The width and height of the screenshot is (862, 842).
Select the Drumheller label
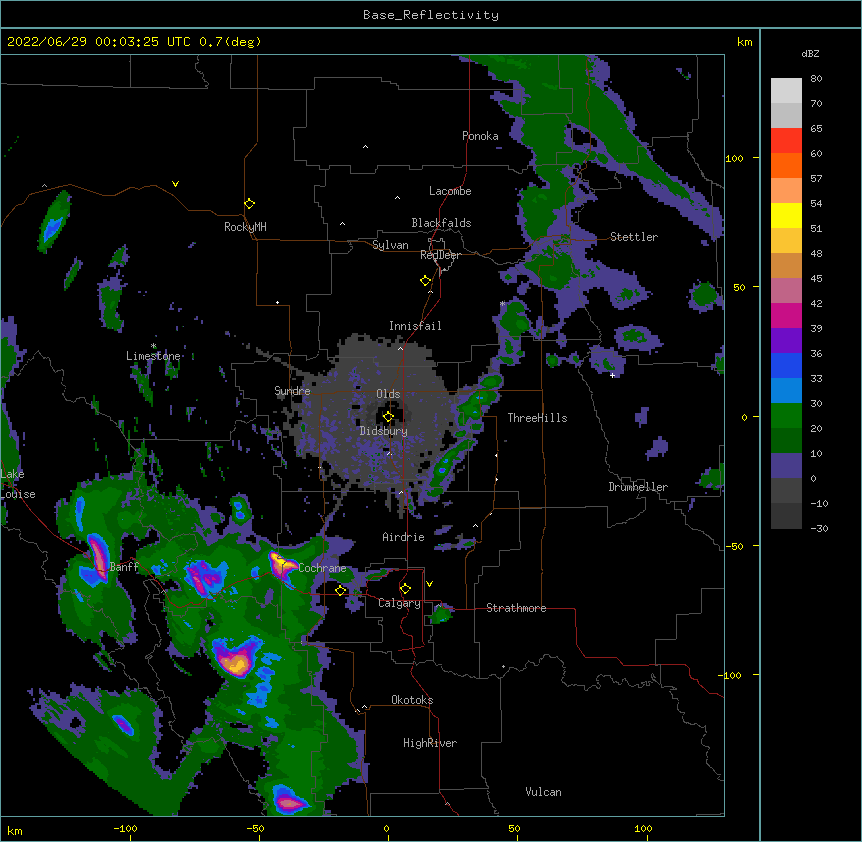tap(638, 487)
